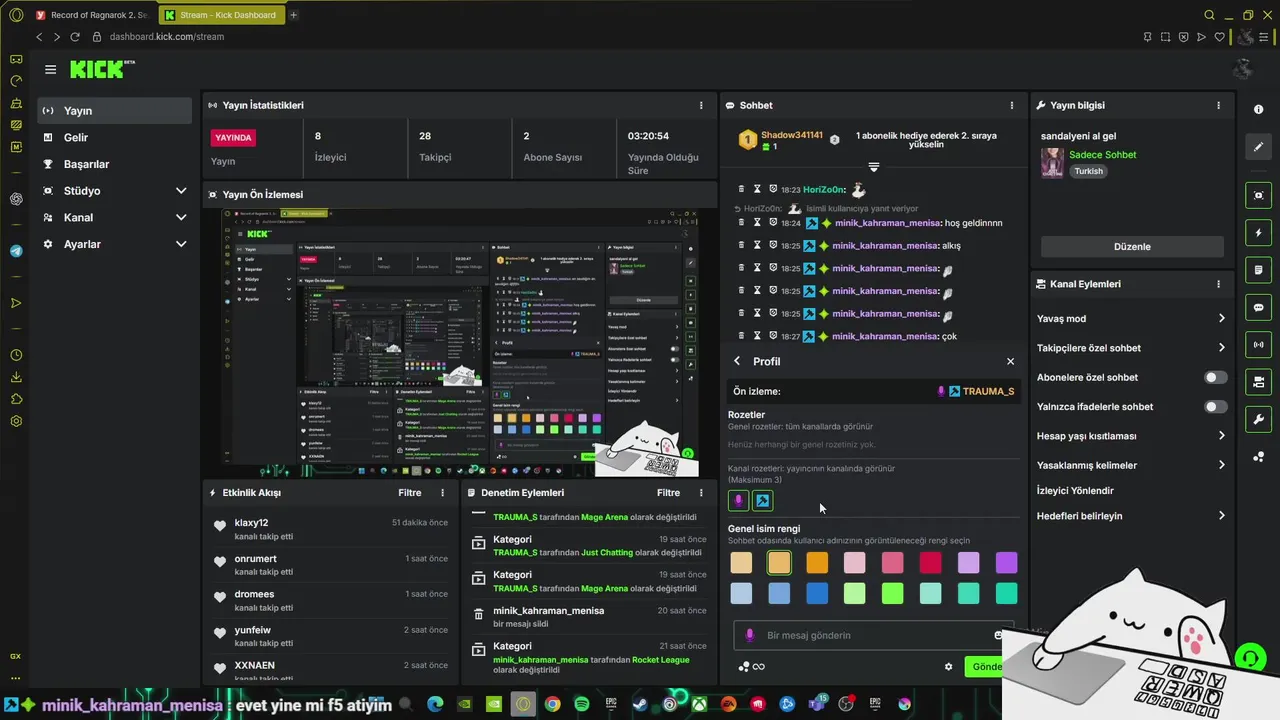Image resolution: width=1280 pixels, height=720 pixels.
Task: Open the Başarılar sidebar page
Action: click(x=114, y=164)
